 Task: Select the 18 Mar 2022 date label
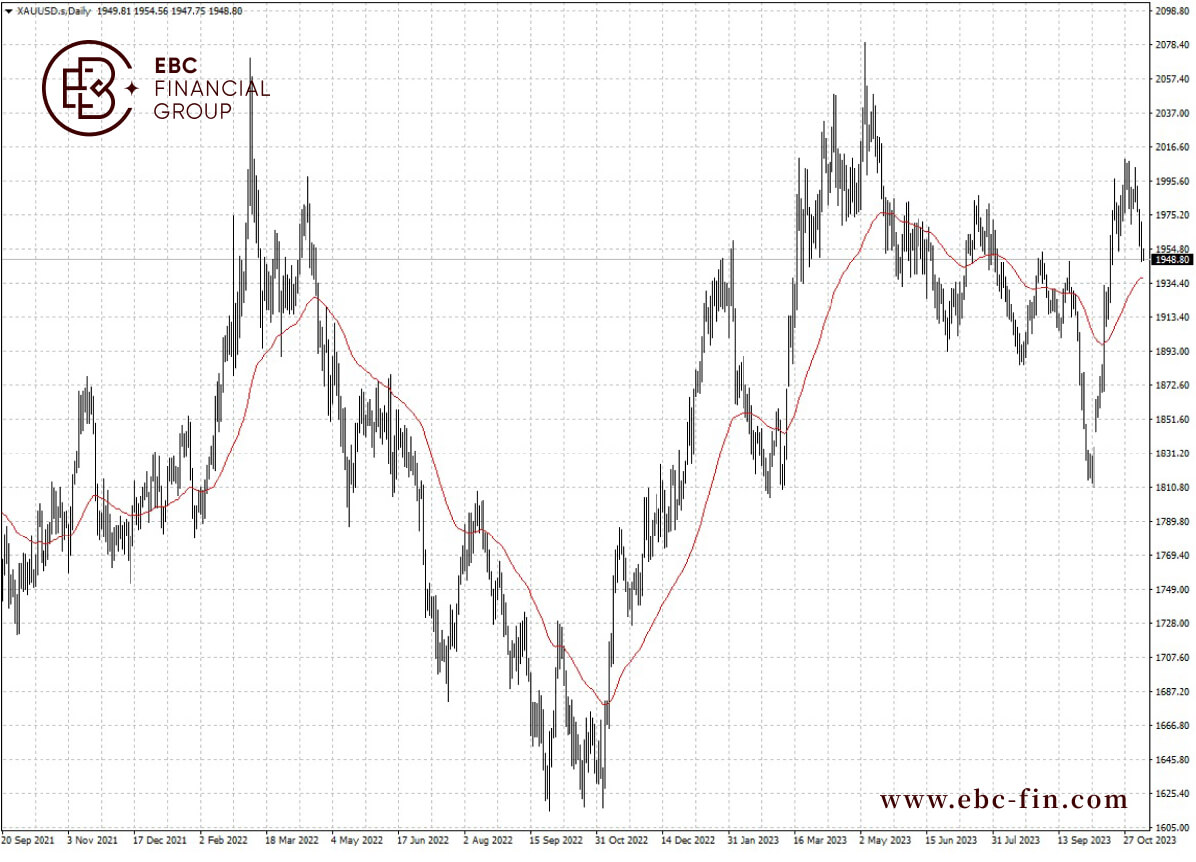click(291, 841)
